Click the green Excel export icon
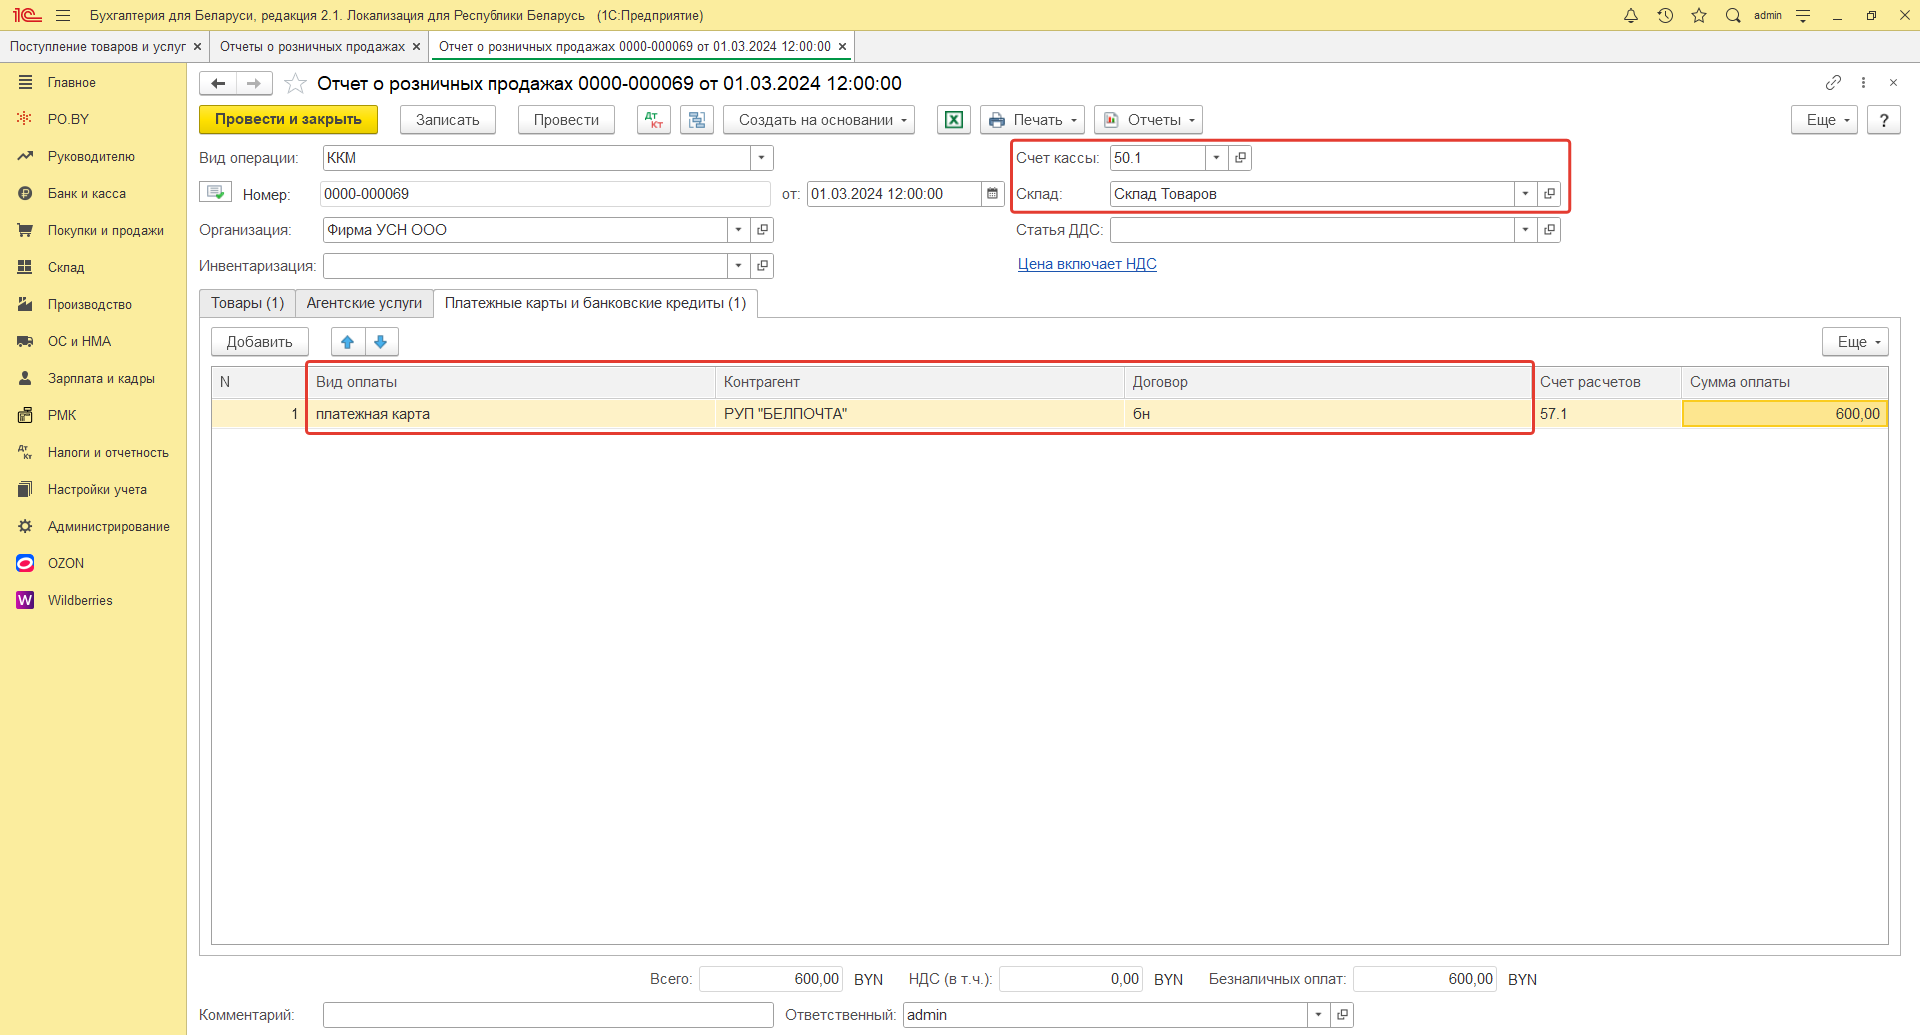The width and height of the screenshot is (1920, 1035). pyautogui.click(x=954, y=120)
